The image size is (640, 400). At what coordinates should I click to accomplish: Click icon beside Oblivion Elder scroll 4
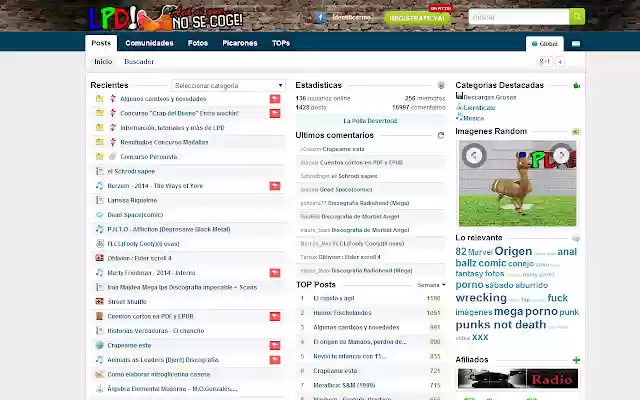tap(99, 258)
